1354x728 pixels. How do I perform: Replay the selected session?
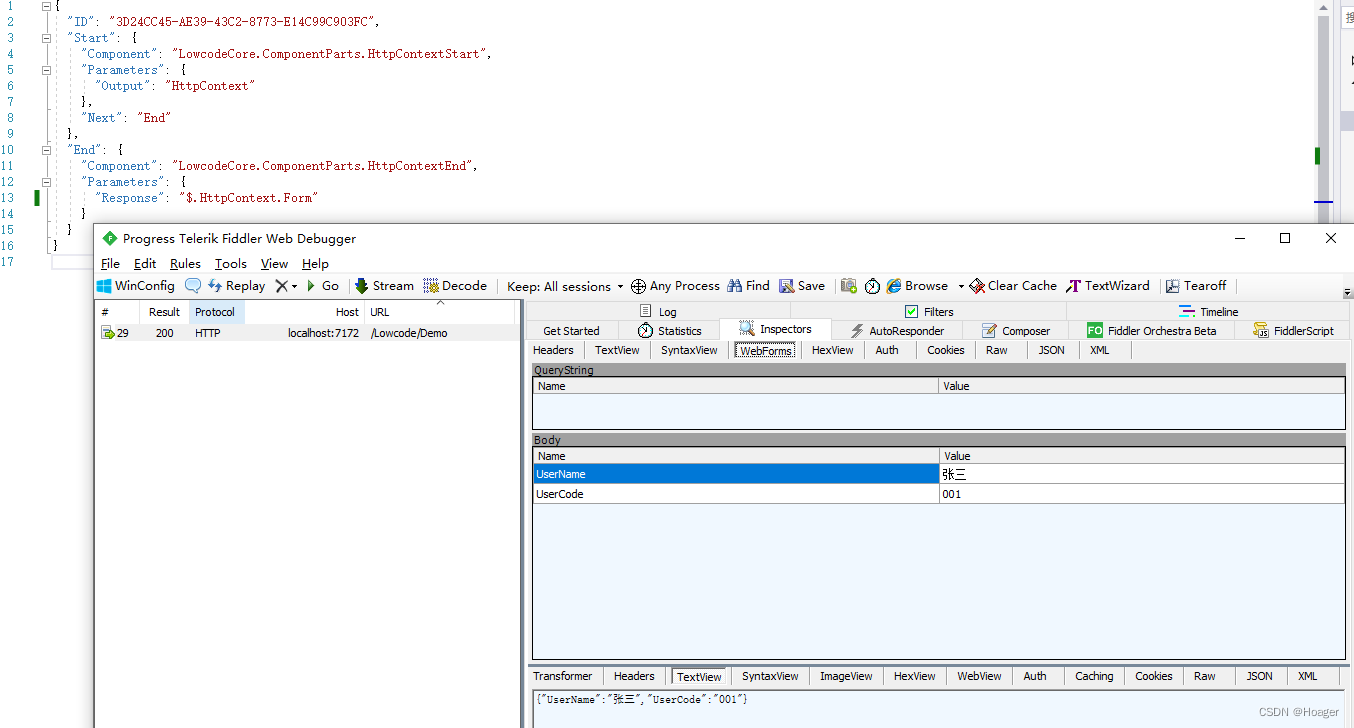236,286
